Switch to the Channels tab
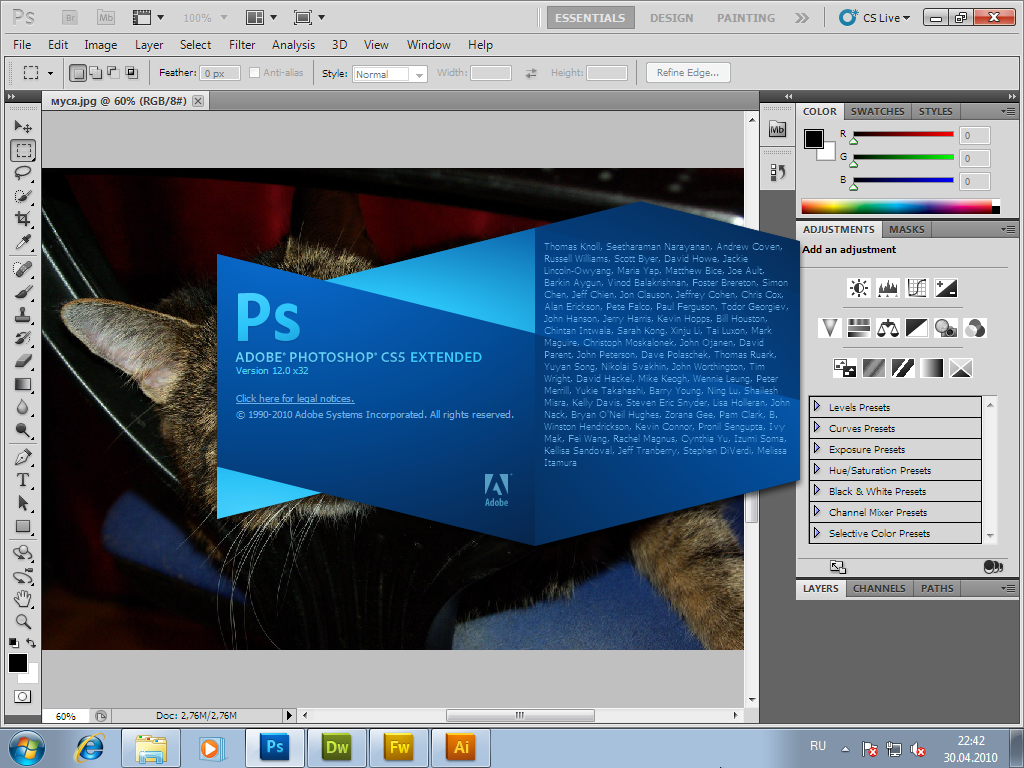Image resolution: width=1024 pixels, height=768 pixels. point(878,588)
